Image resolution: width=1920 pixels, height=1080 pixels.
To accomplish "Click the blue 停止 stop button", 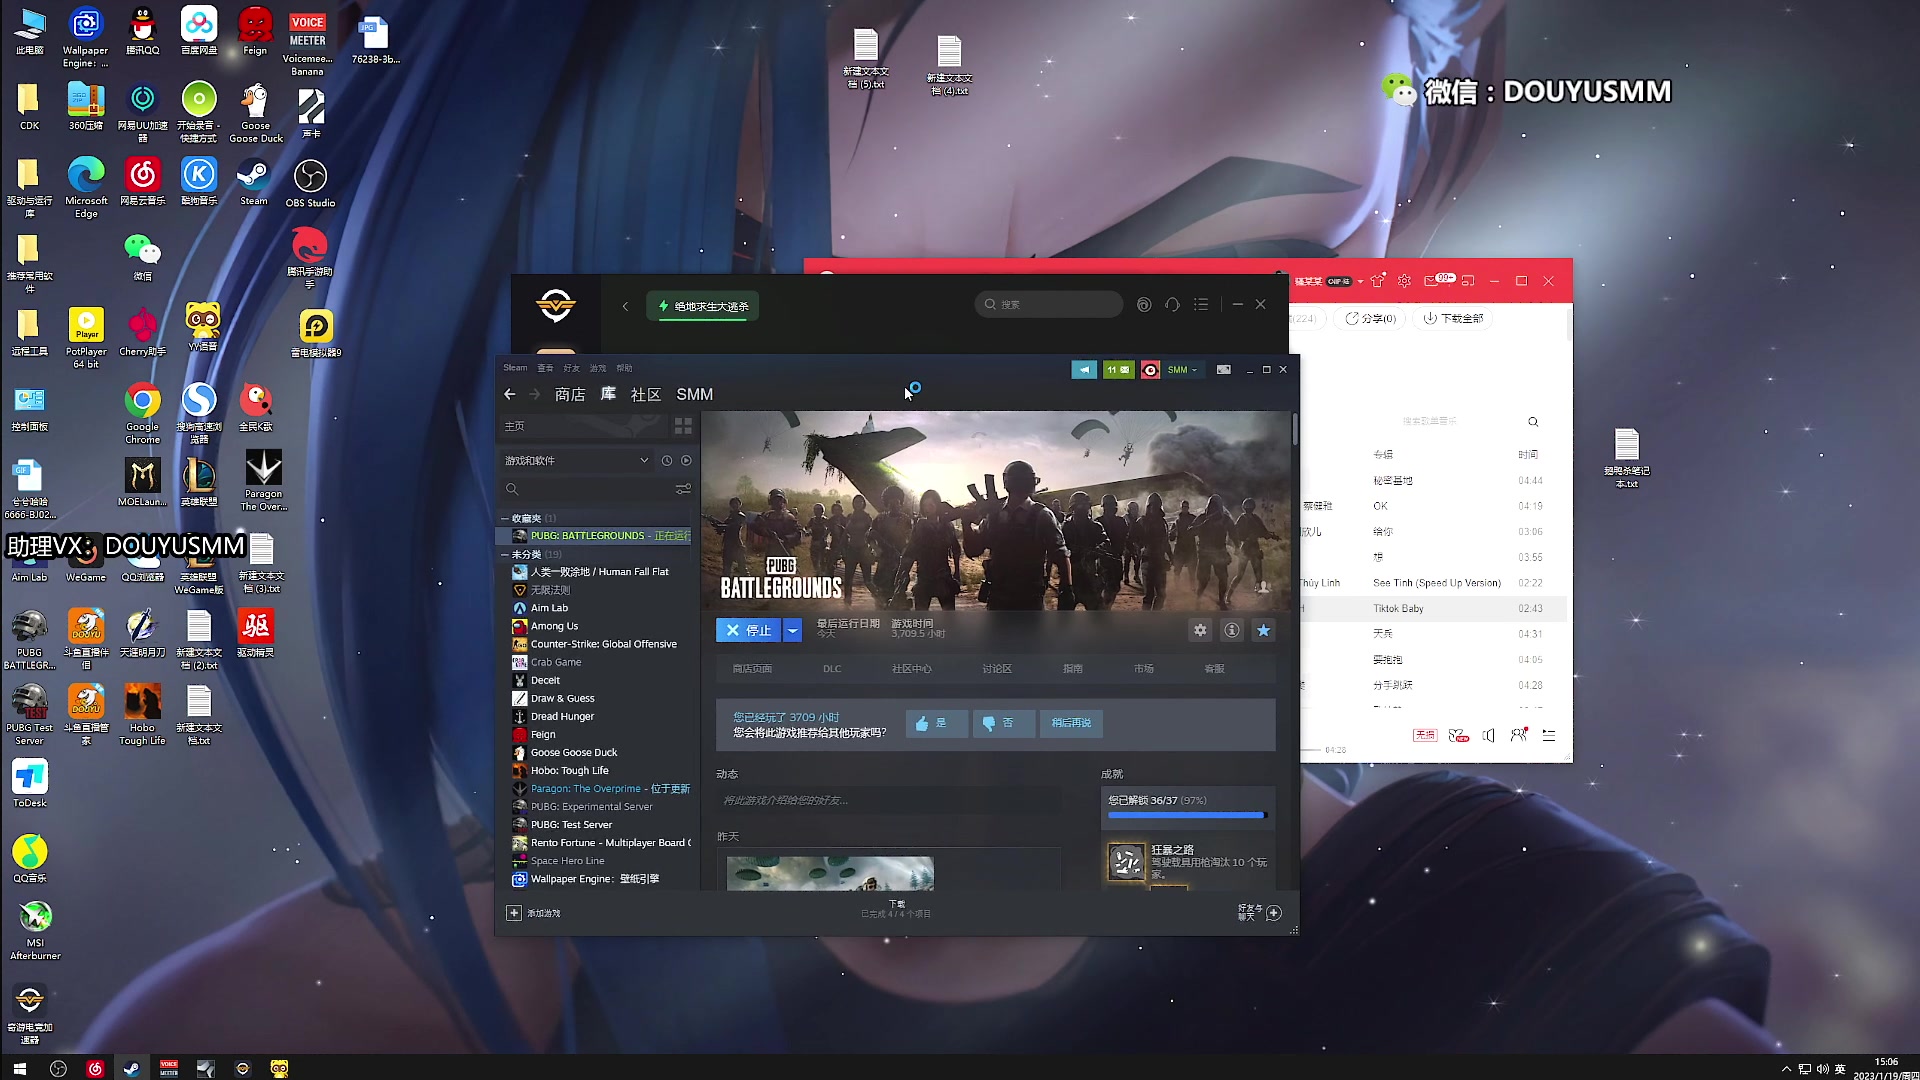I will click(748, 630).
